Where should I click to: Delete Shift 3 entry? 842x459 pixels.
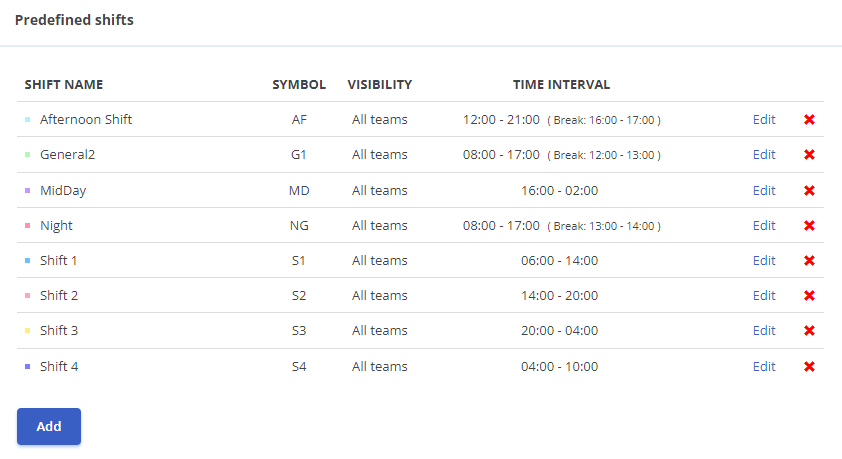pyautogui.click(x=809, y=331)
